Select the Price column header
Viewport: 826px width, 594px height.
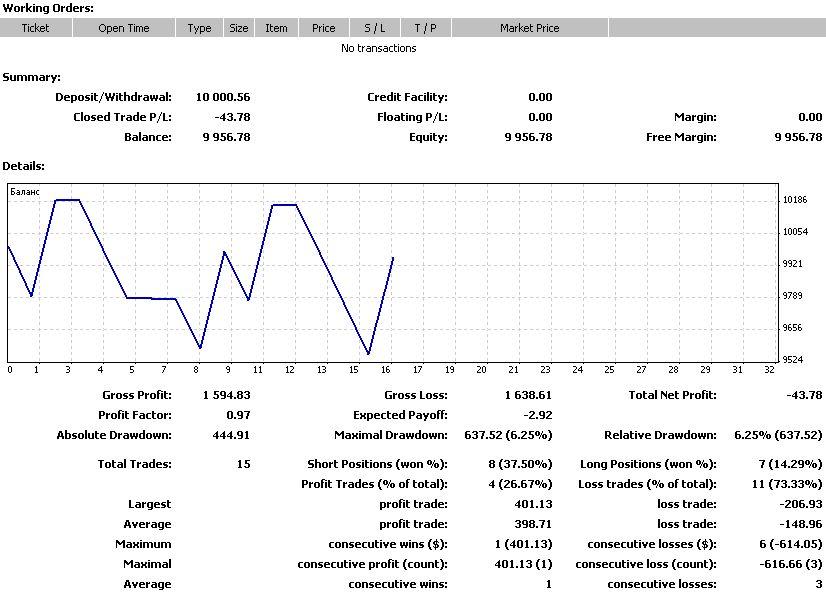pyautogui.click(x=323, y=28)
